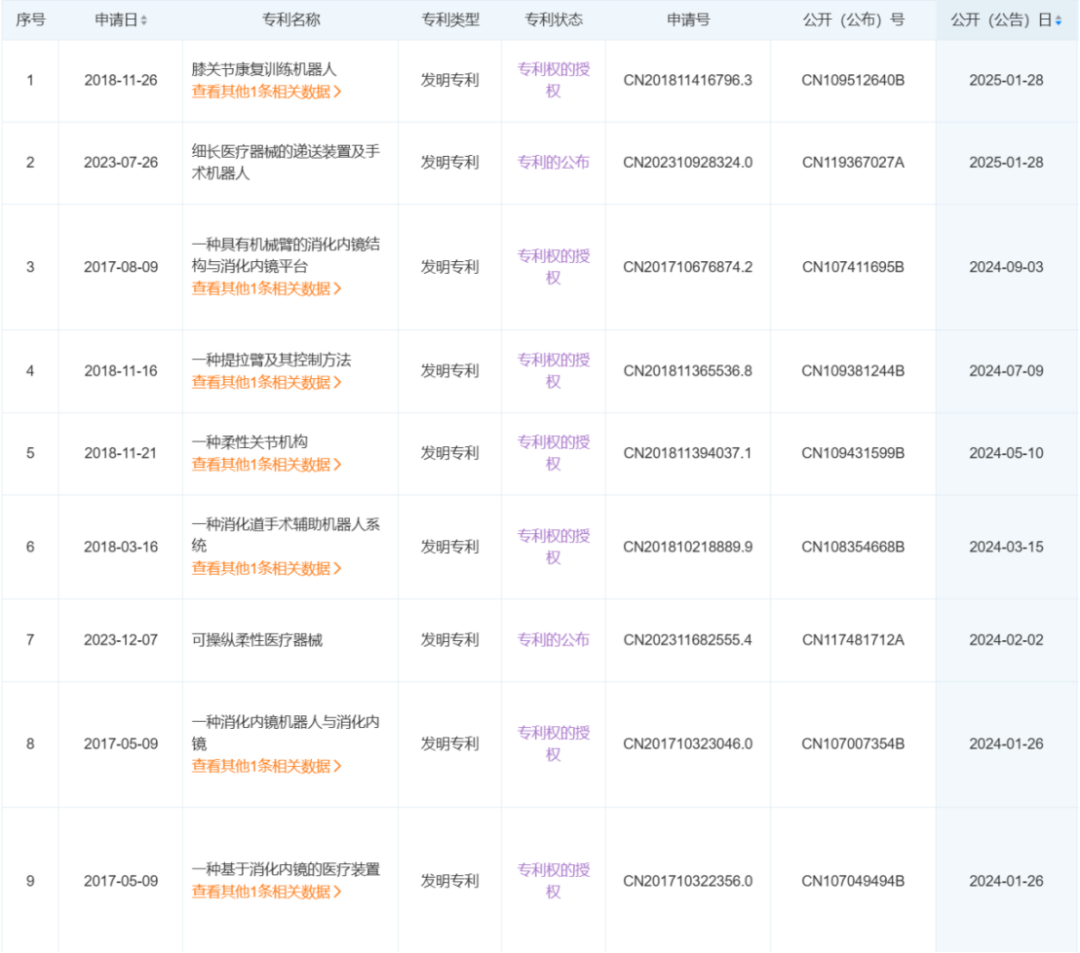Click the 专利状态 column header
This screenshot has height=953, width=1080.
click(554, 20)
